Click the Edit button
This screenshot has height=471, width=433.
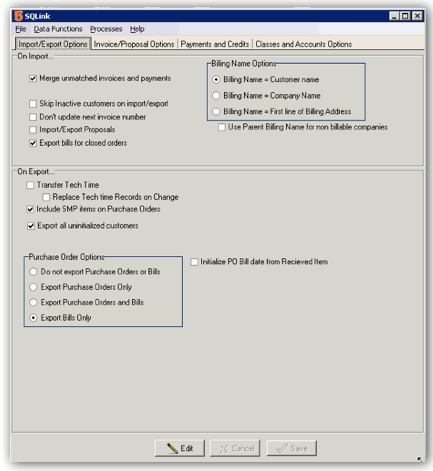(180, 448)
